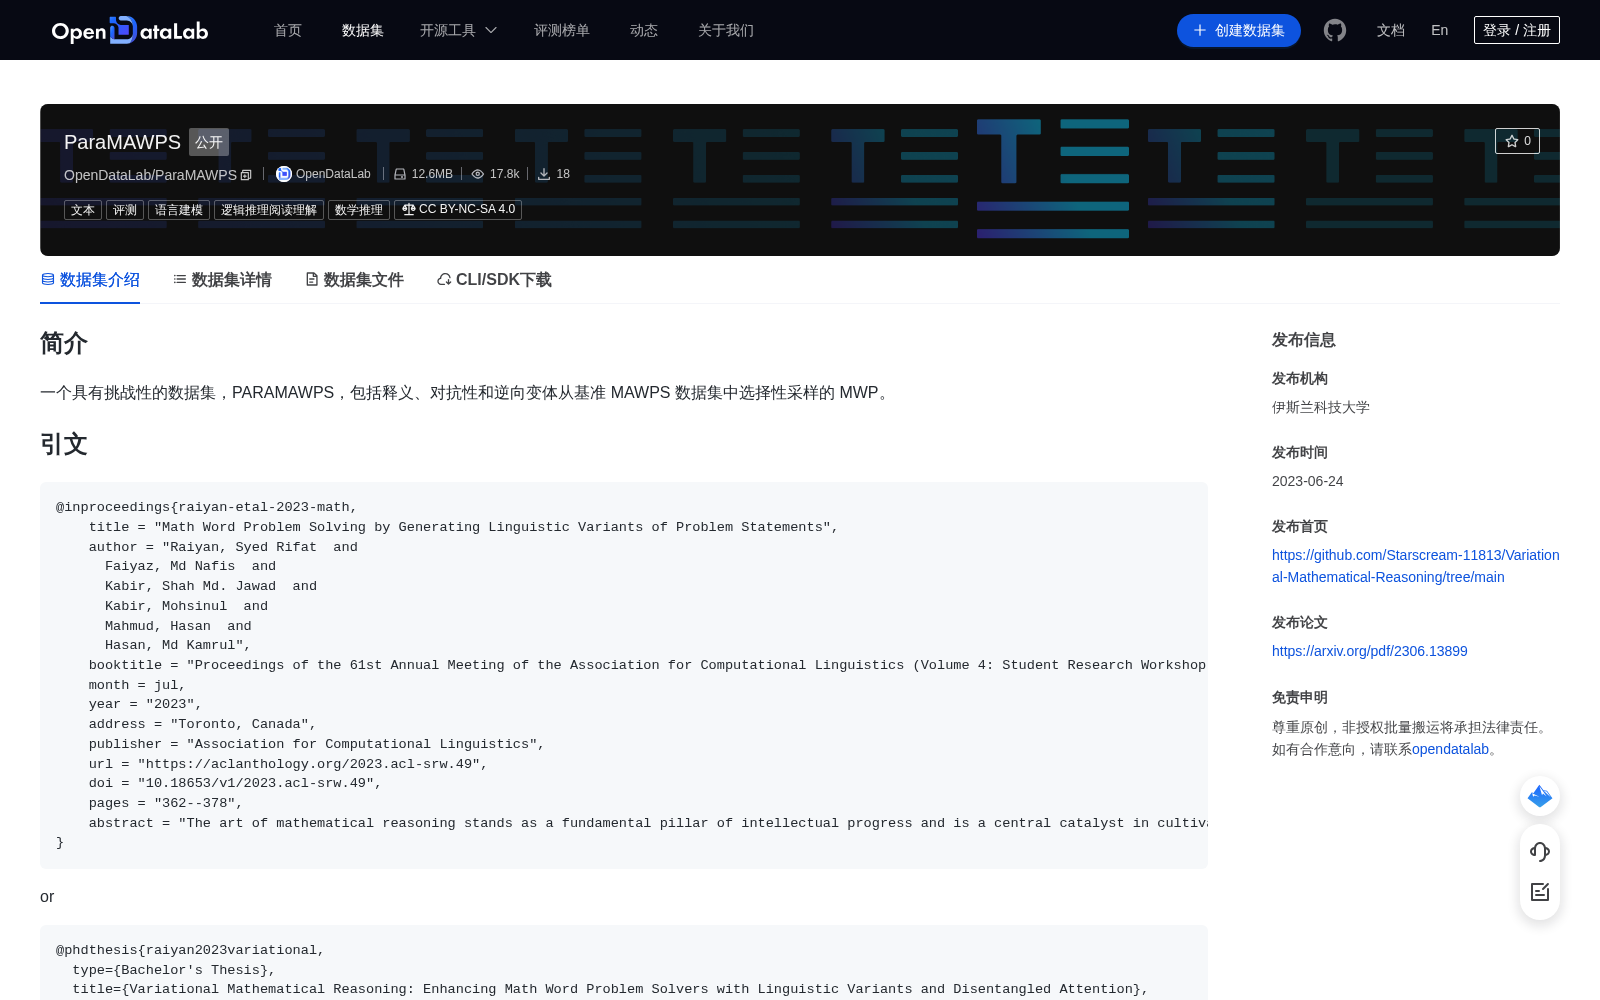Switch to the CLI/SDK下载 tab

(494, 280)
